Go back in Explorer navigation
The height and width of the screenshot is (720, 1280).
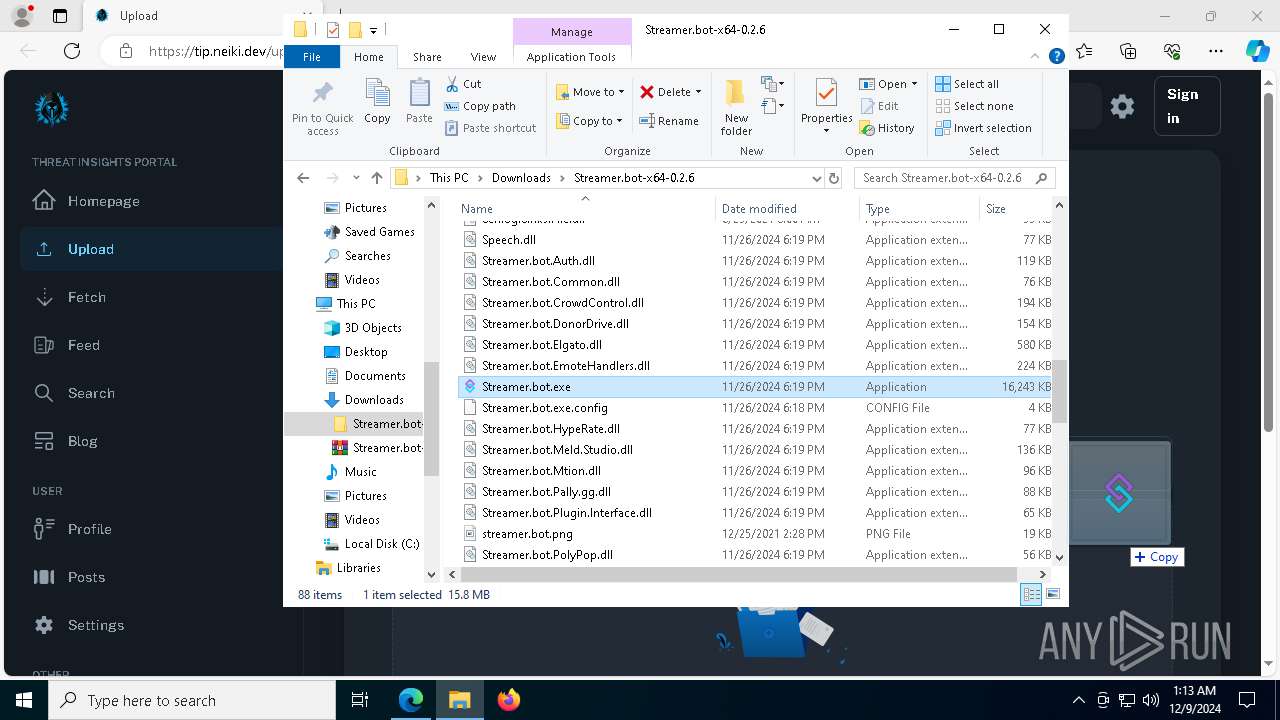[303, 178]
